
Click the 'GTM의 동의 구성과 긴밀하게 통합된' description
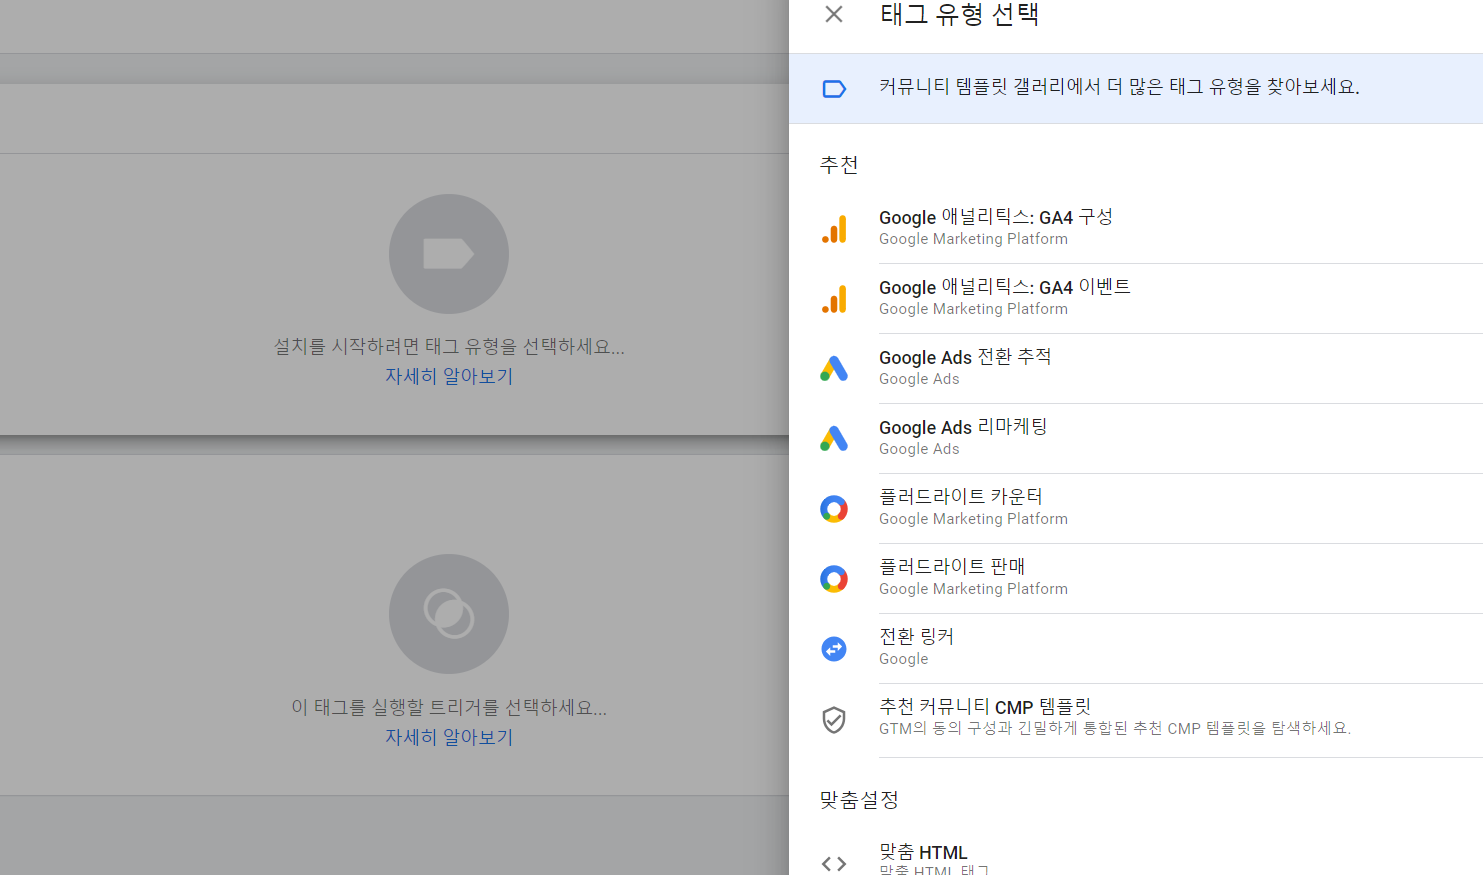pyautogui.click(x=1114, y=728)
